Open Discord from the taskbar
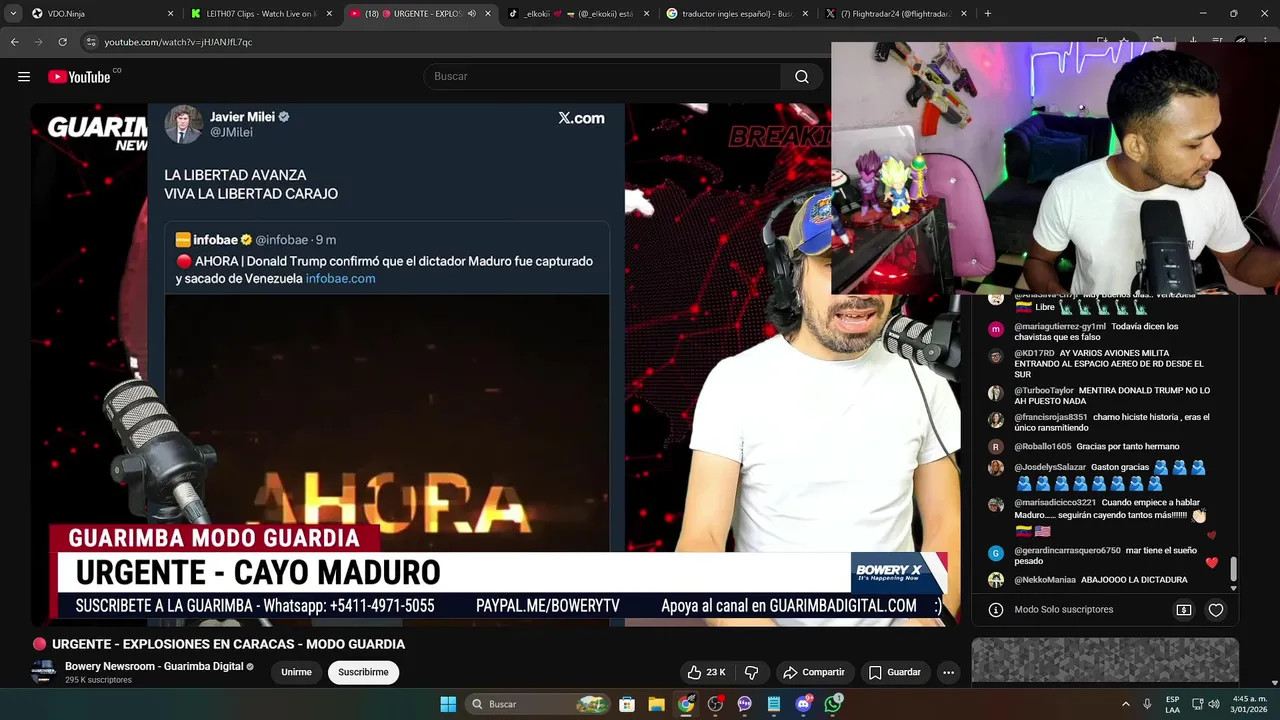This screenshot has width=1280, height=720. (803, 704)
